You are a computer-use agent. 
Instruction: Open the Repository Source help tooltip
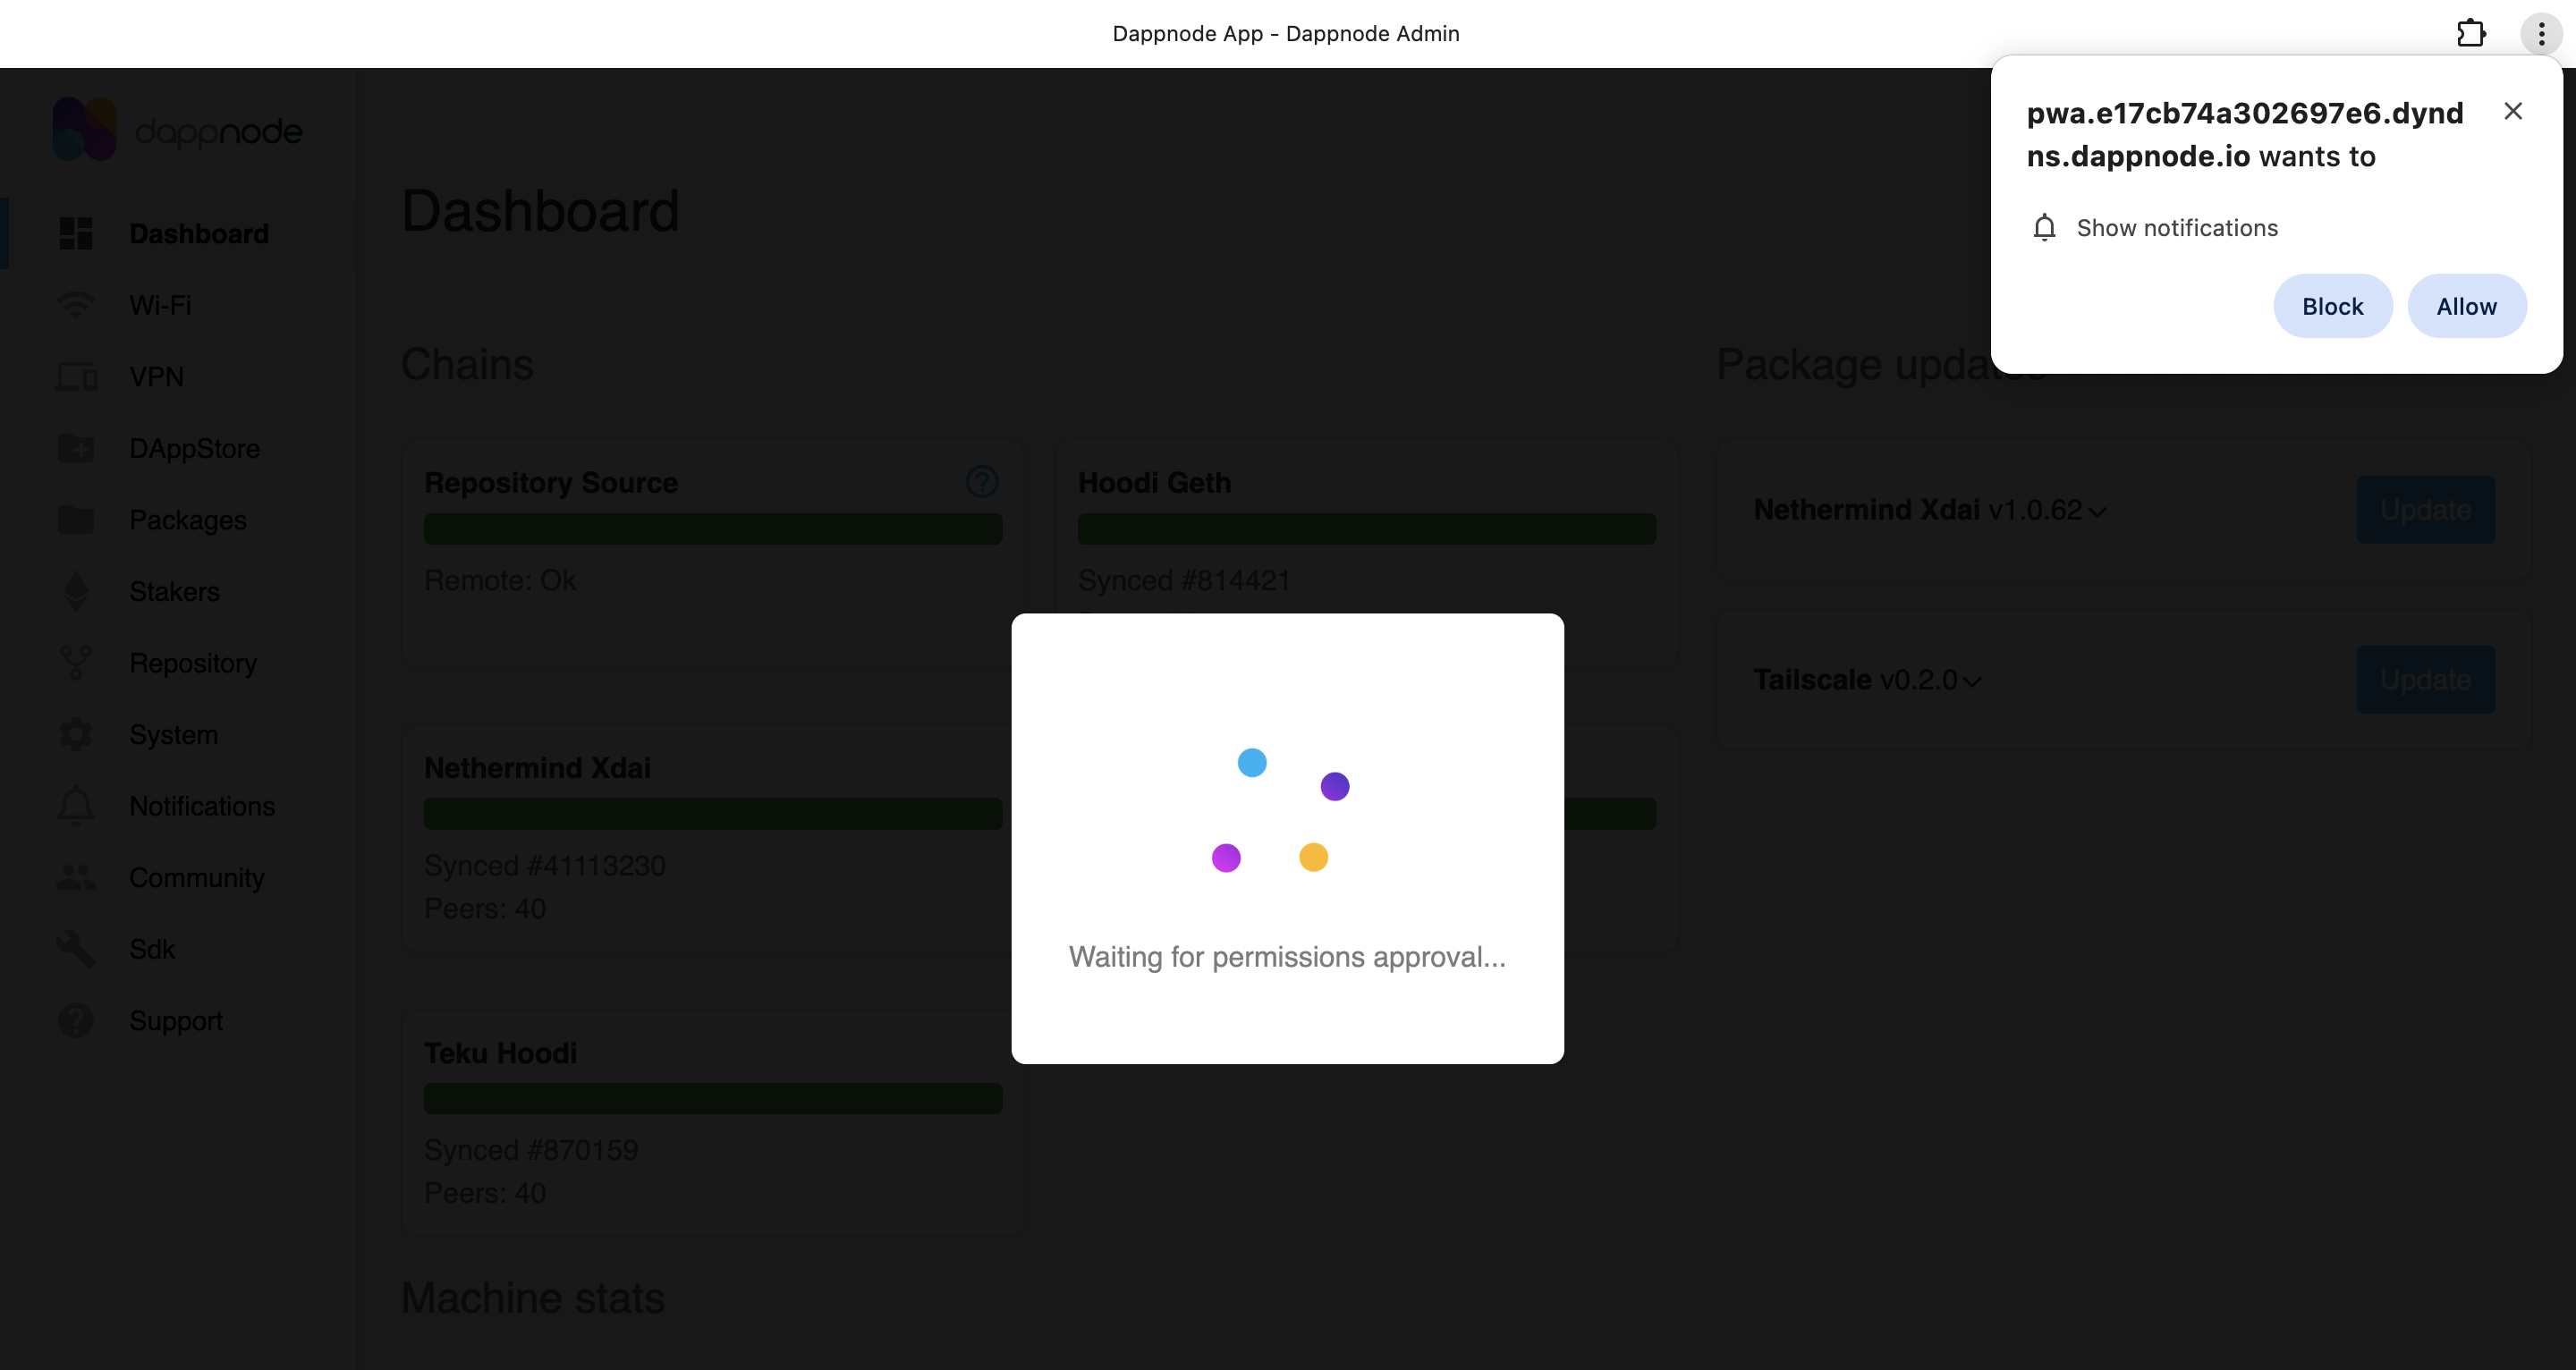[983, 482]
